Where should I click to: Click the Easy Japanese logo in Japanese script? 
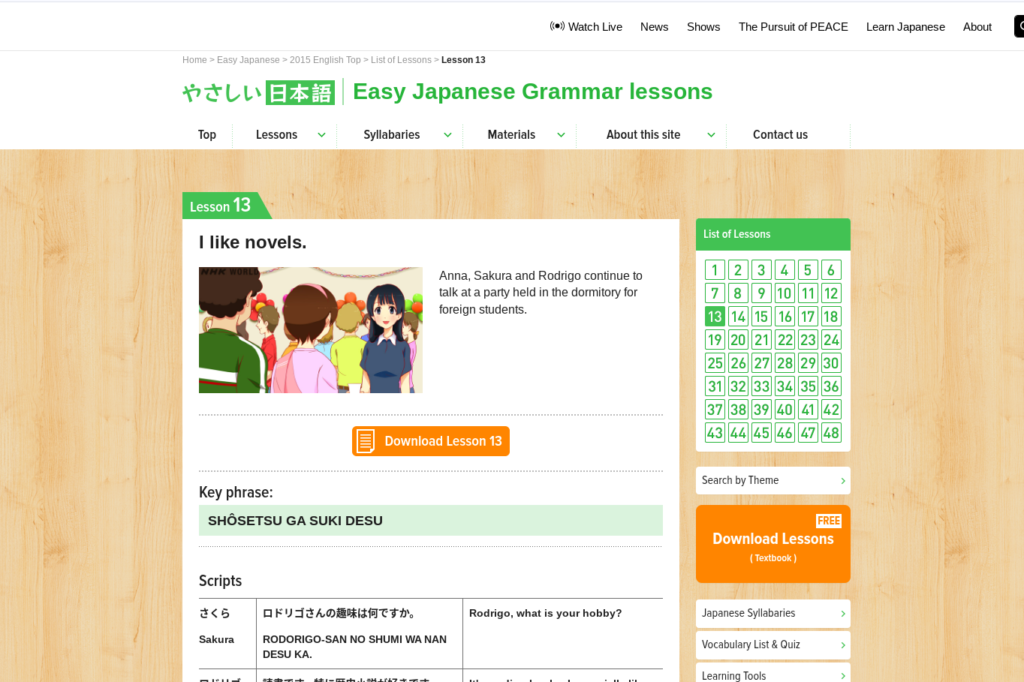coord(259,92)
